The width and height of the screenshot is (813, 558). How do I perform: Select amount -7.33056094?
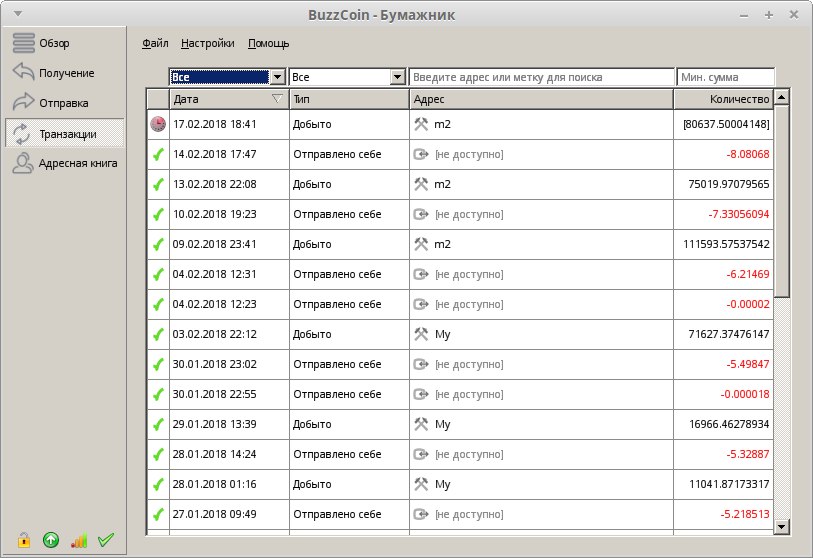coord(739,214)
